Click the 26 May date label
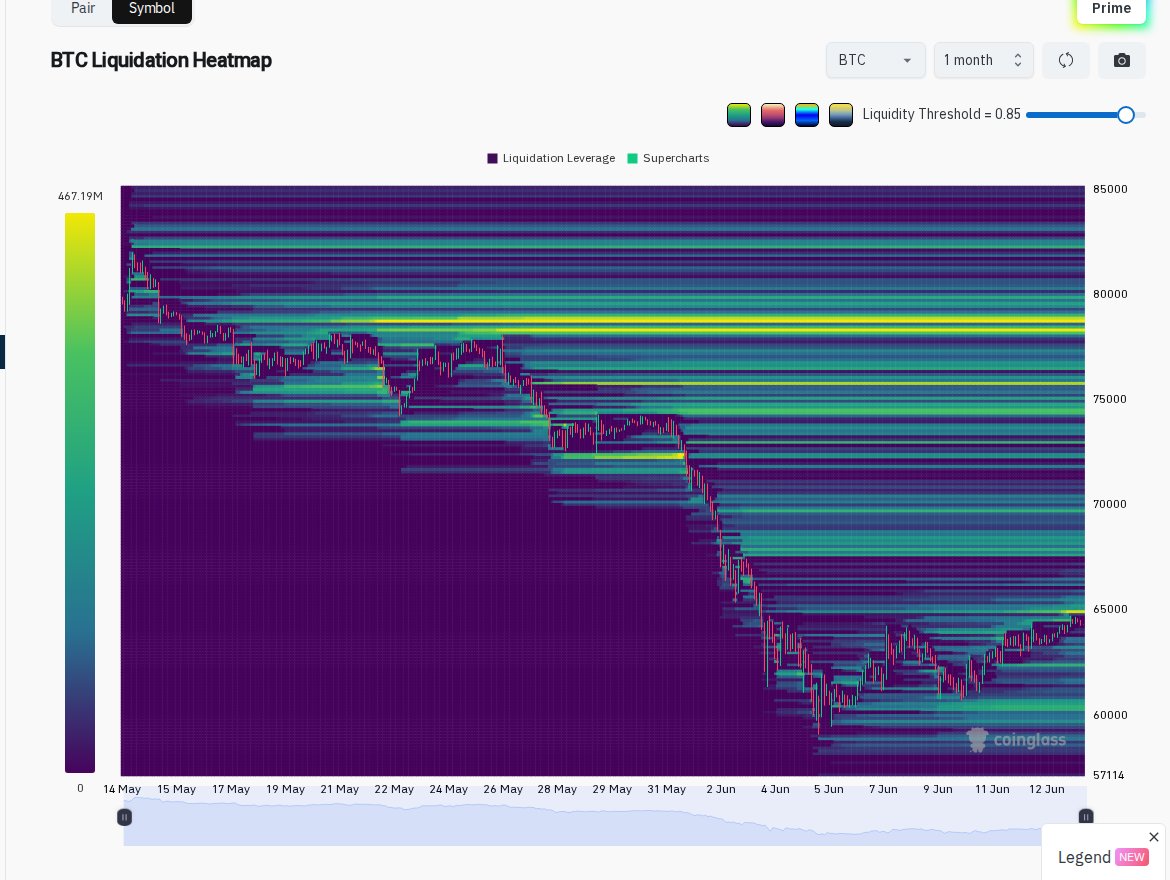Image resolution: width=1170 pixels, height=880 pixels. [503, 789]
